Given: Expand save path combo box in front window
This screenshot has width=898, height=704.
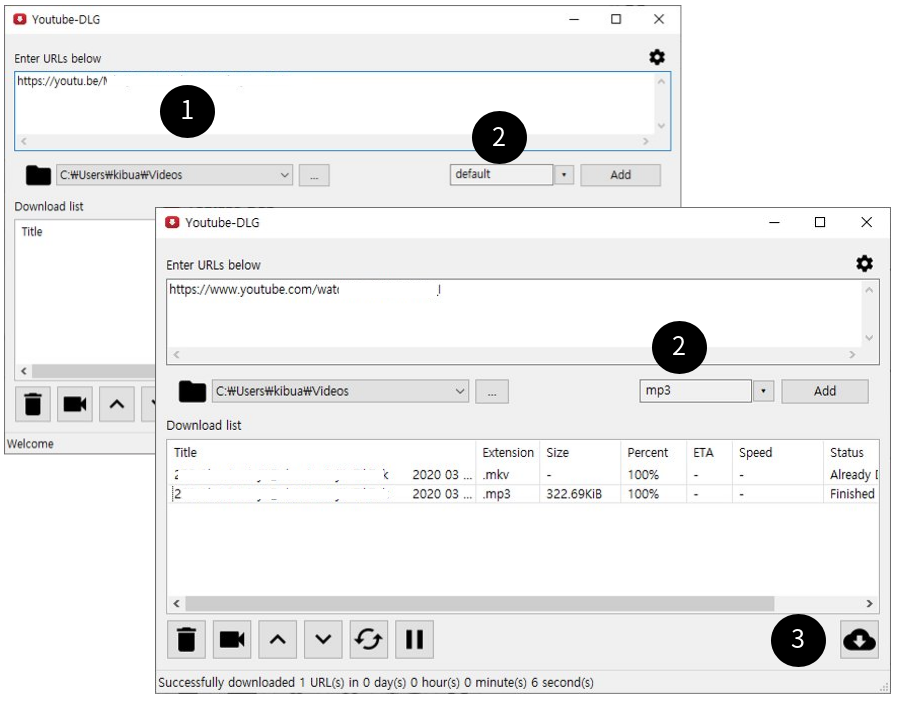Looking at the screenshot, I should click(x=340, y=391).
